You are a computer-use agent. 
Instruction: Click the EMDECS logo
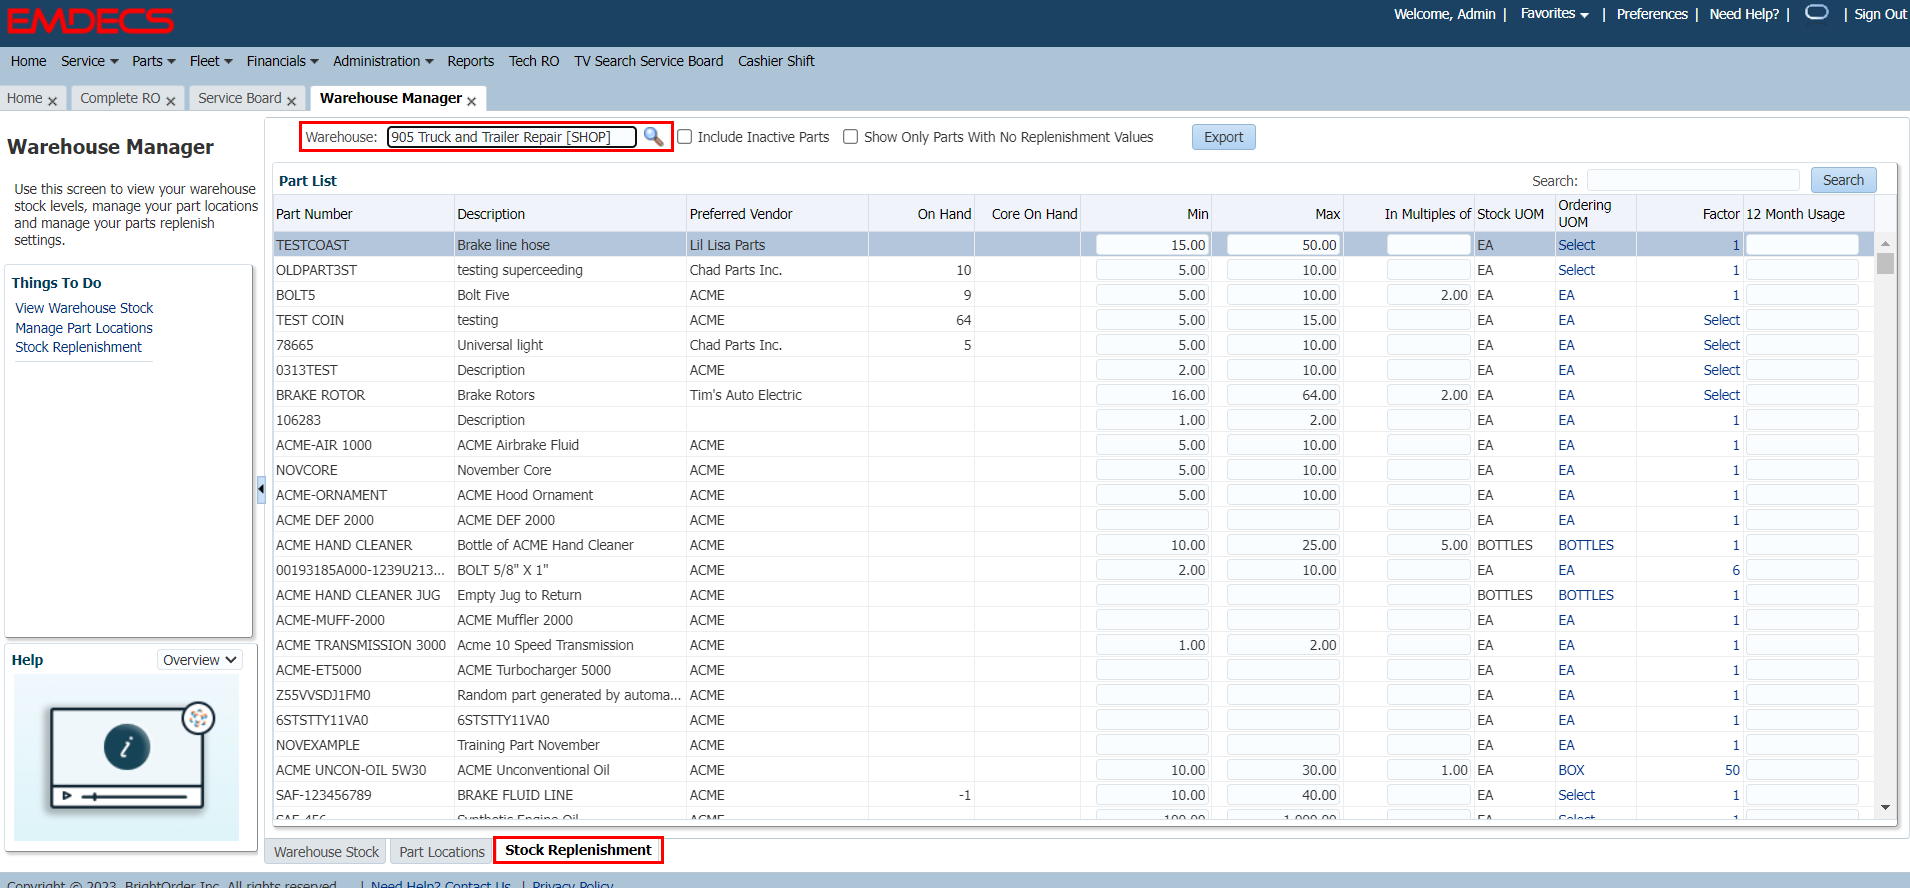coord(90,21)
